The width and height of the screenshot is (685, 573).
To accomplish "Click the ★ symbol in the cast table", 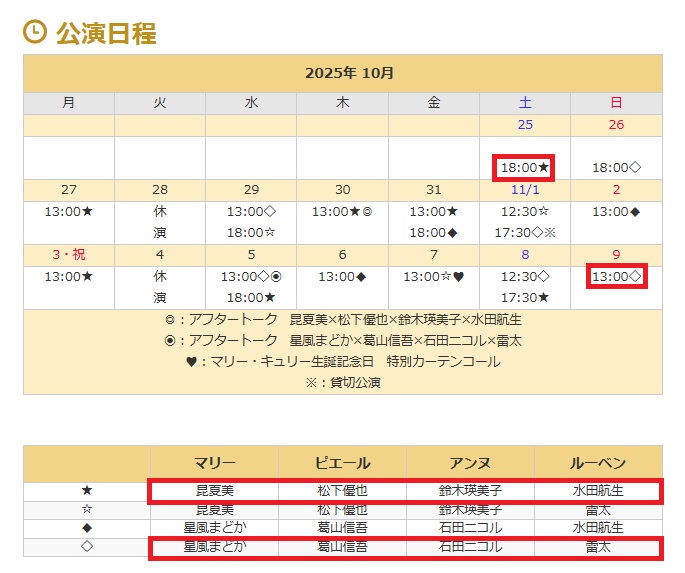I will click(x=86, y=491).
